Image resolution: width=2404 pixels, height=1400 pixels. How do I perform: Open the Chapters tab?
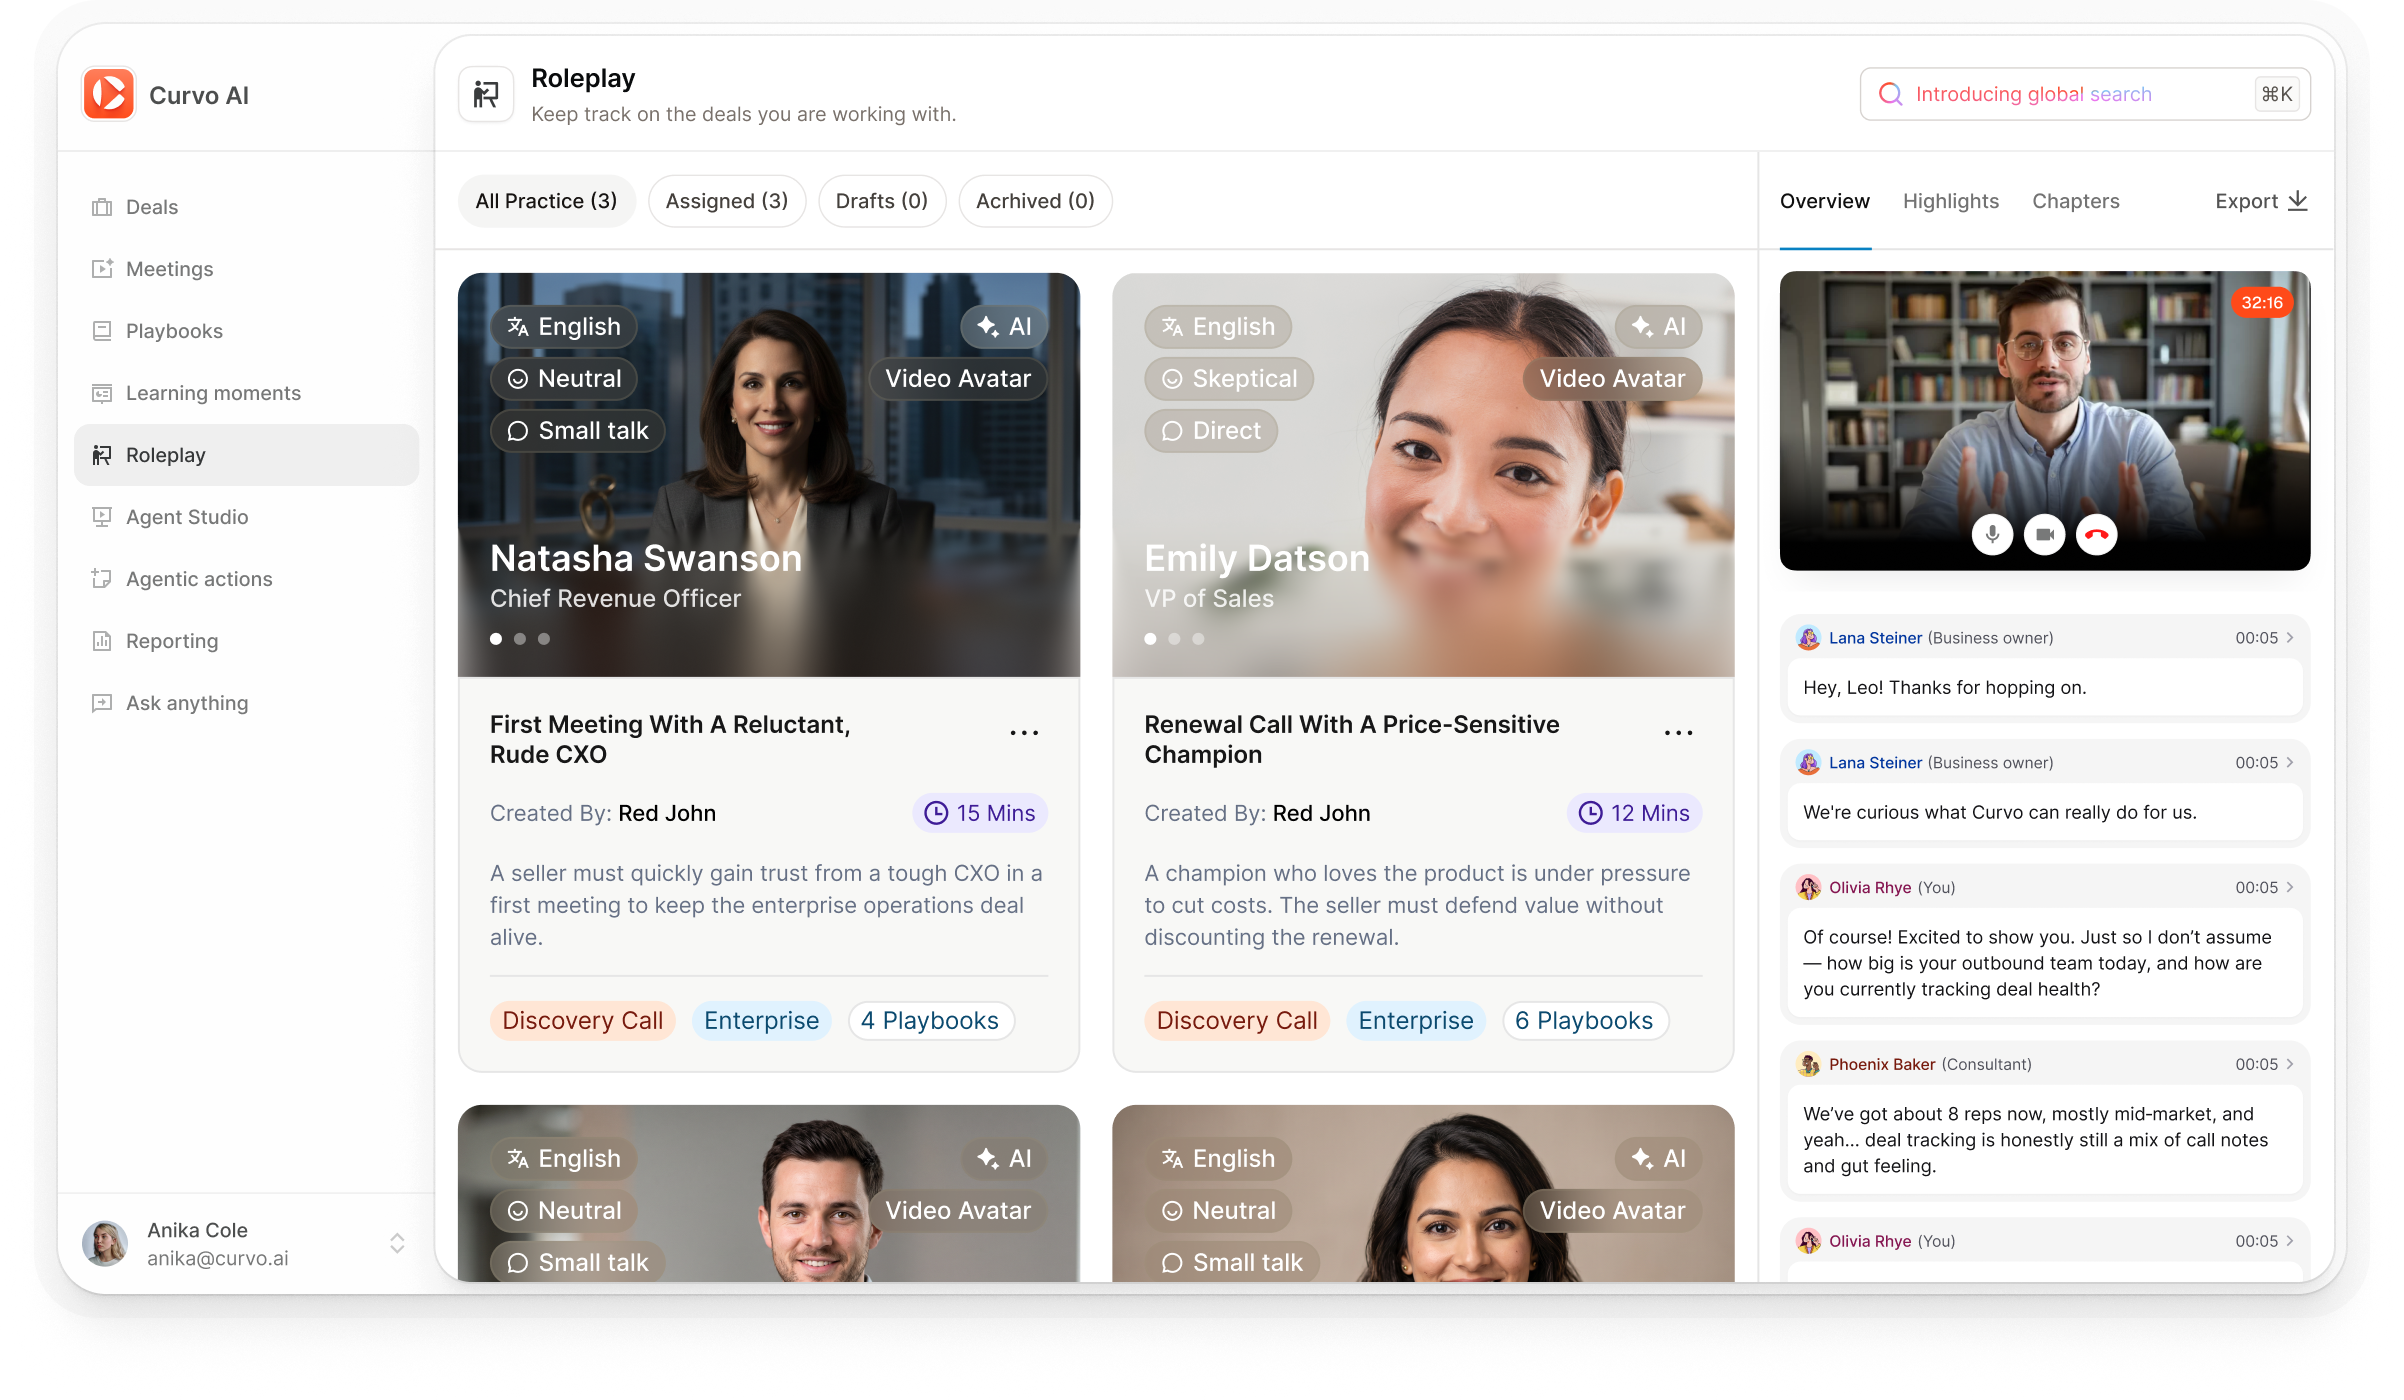[2076, 201]
